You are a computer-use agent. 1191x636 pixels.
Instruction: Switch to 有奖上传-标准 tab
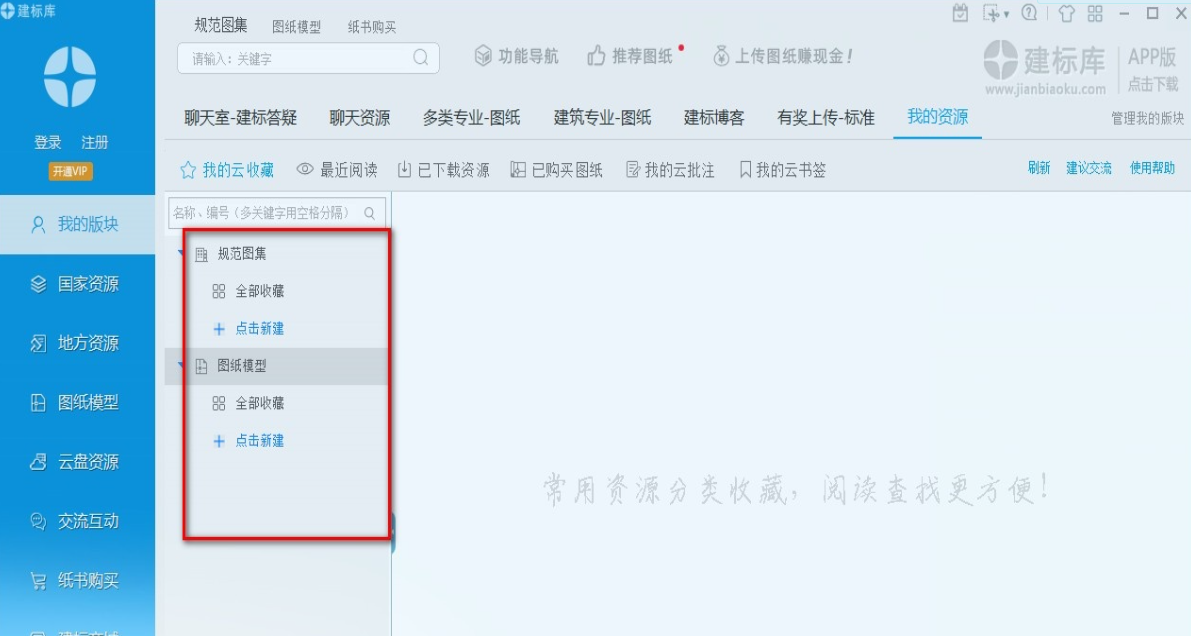[826, 118]
